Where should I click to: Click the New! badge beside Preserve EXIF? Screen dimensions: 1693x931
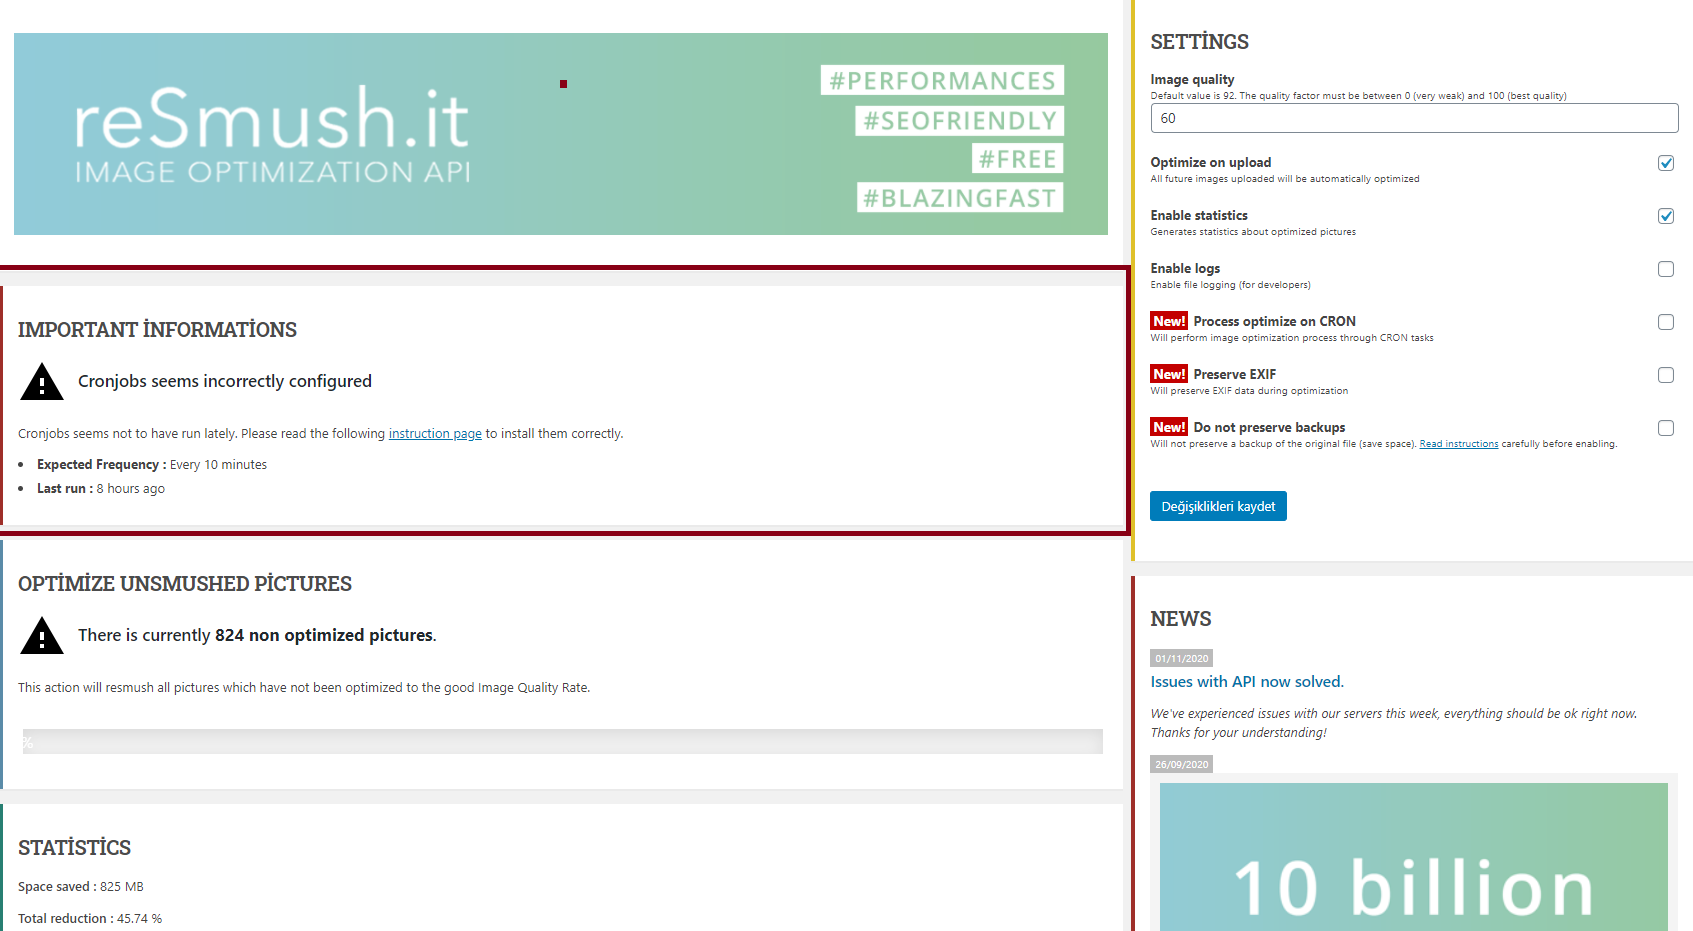(x=1169, y=374)
